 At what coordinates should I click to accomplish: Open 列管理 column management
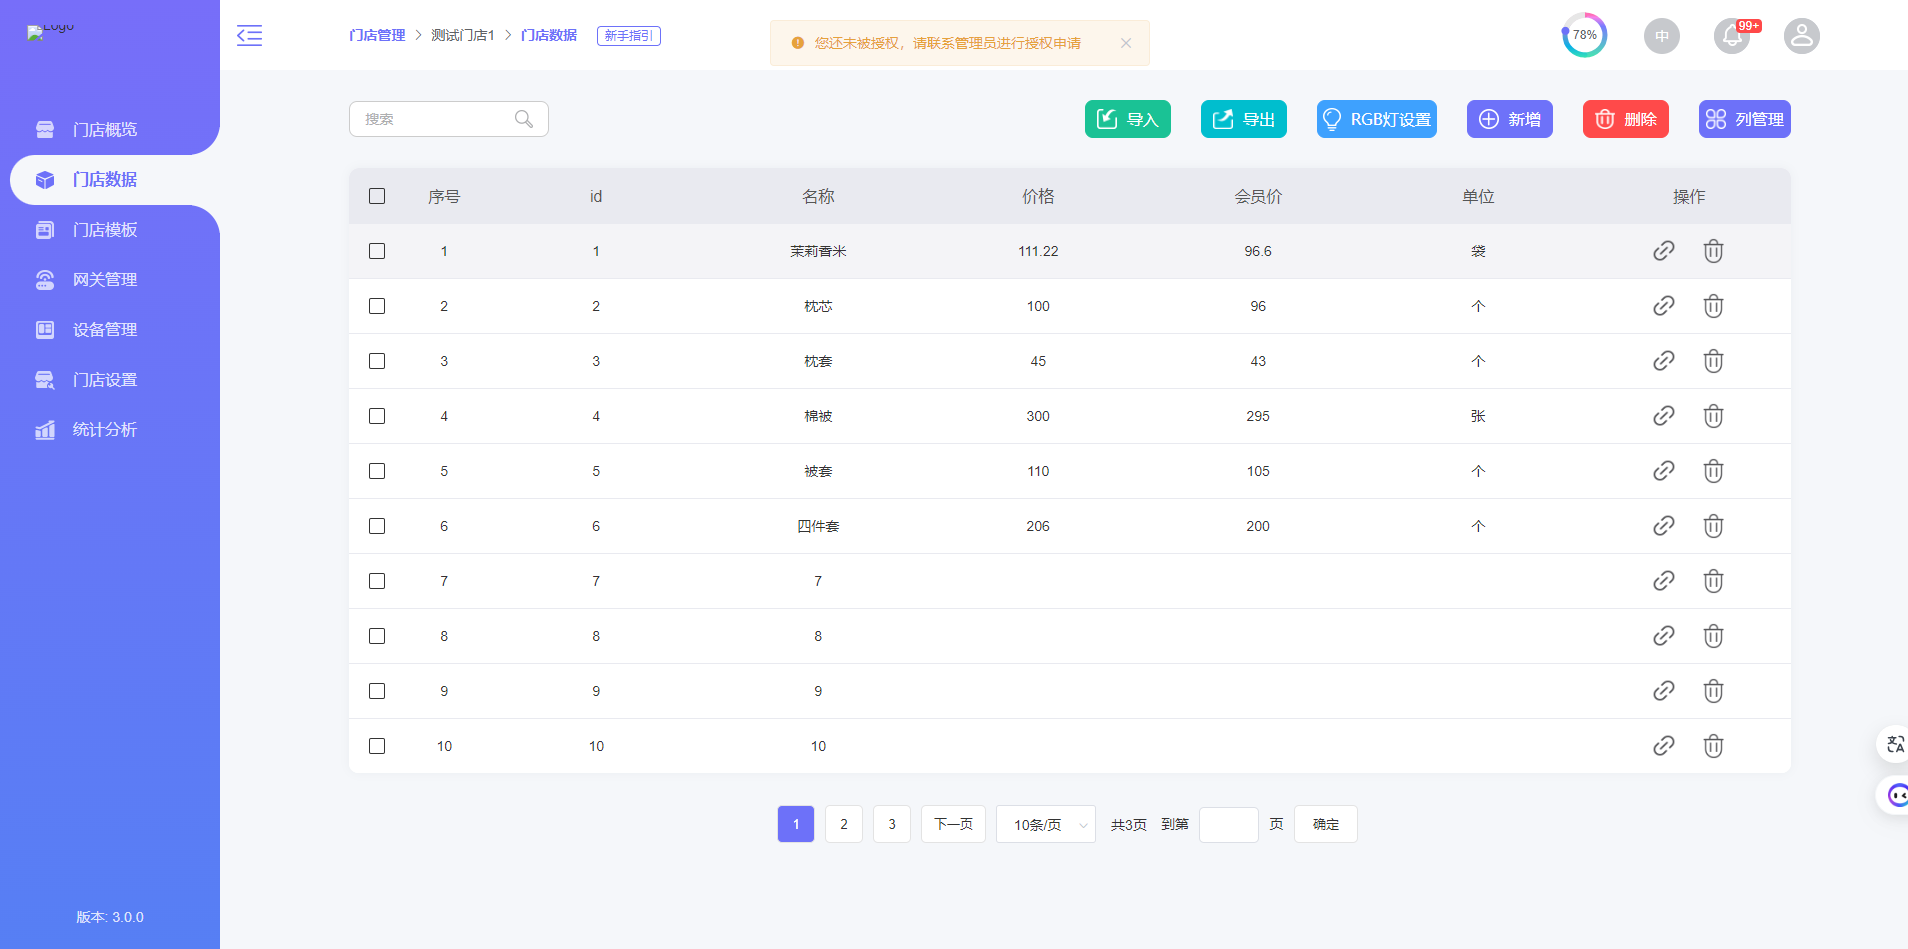[1745, 119]
